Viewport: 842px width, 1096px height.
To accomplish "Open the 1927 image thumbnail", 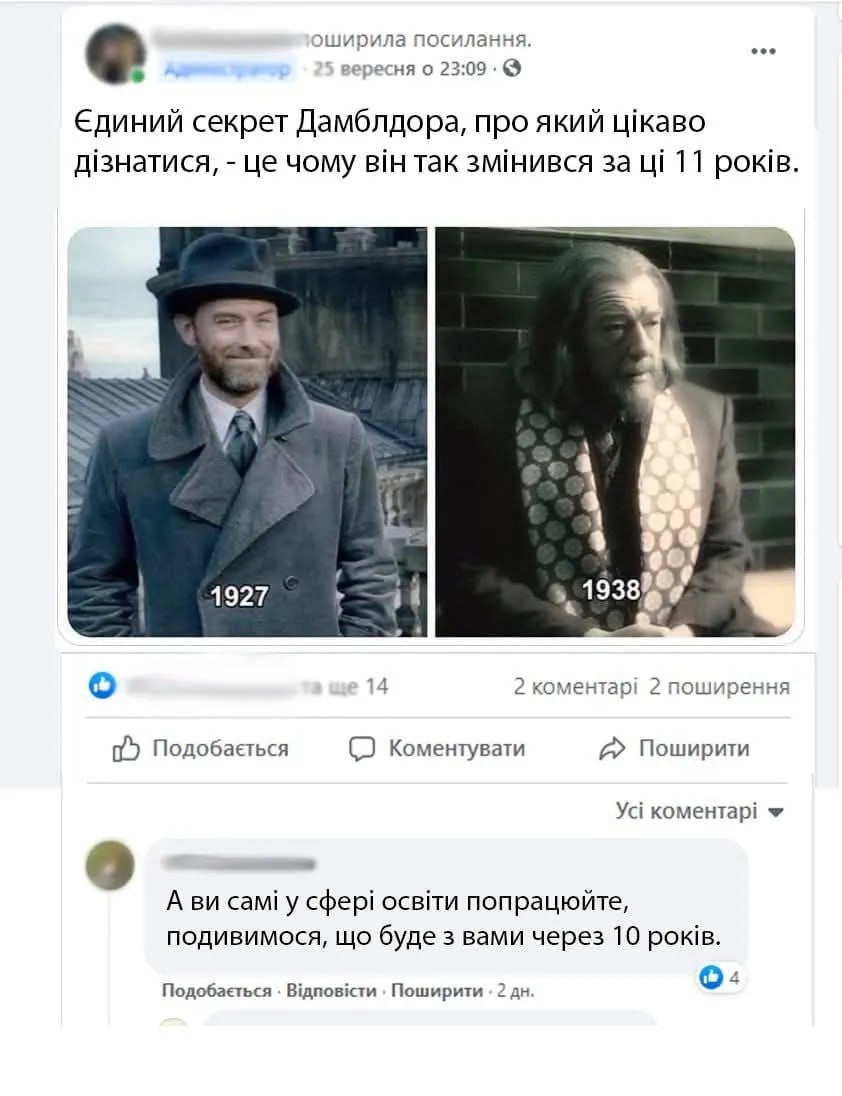I will [247, 432].
